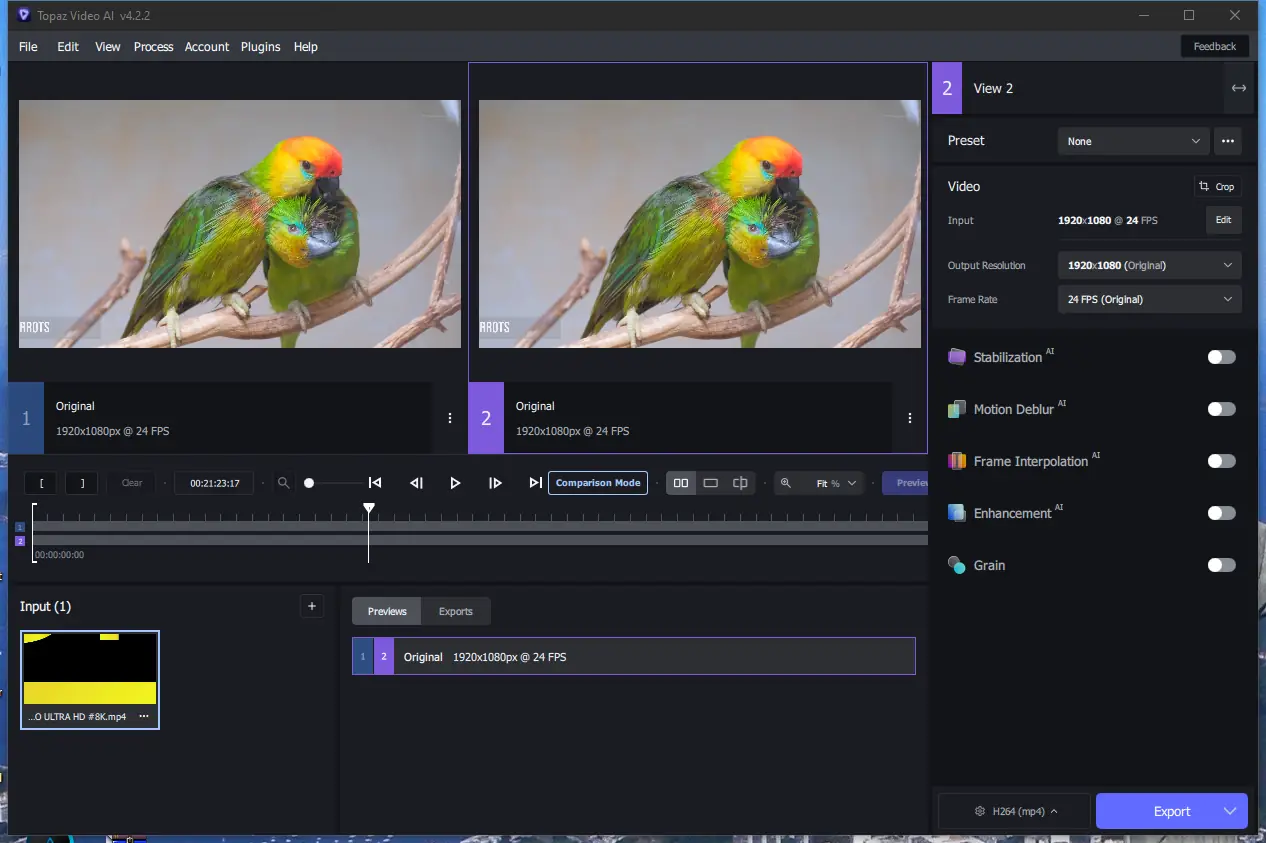Open the Process menu
This screenshot has width=1266, height=843.
153,47
